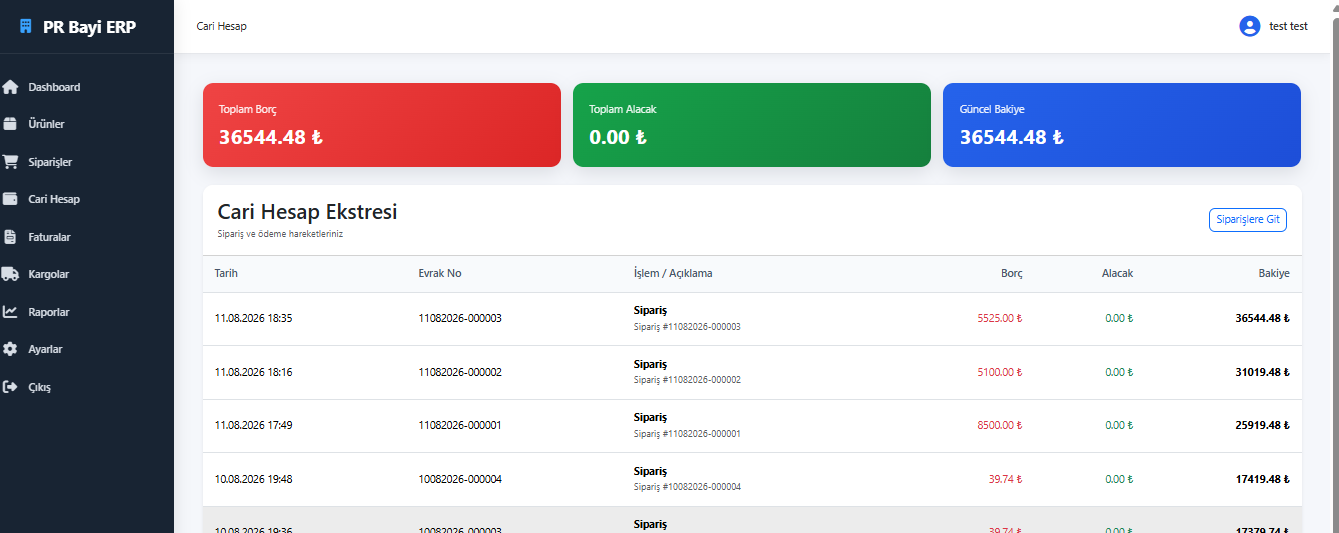Click the Dashboard home icon
1339x533 pixels.
tap(10, 87)
